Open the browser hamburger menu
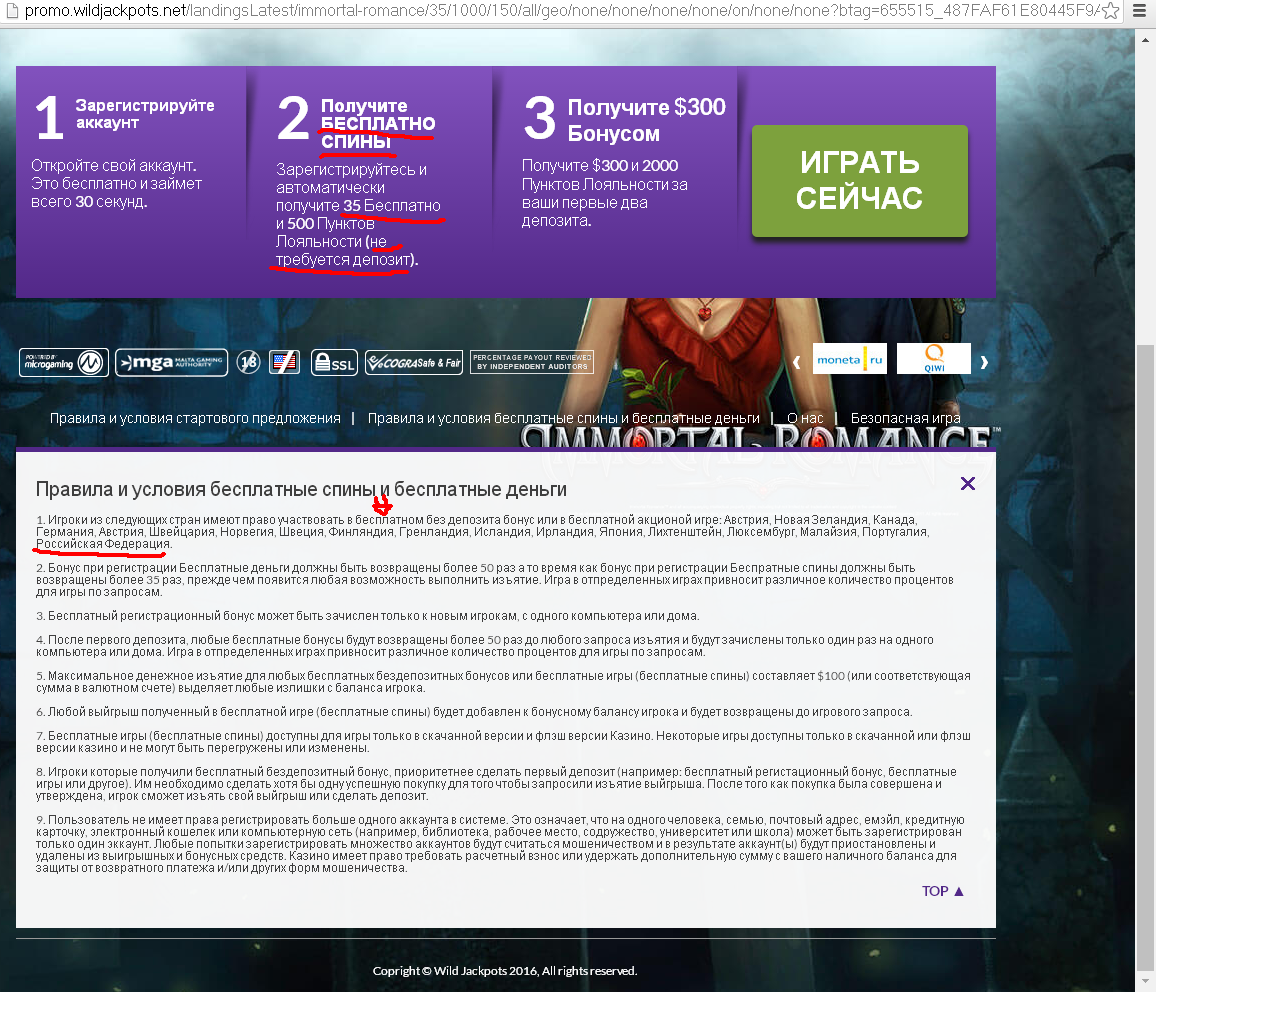Viewport: 1280px width, 1024px height. [1139, 11]
